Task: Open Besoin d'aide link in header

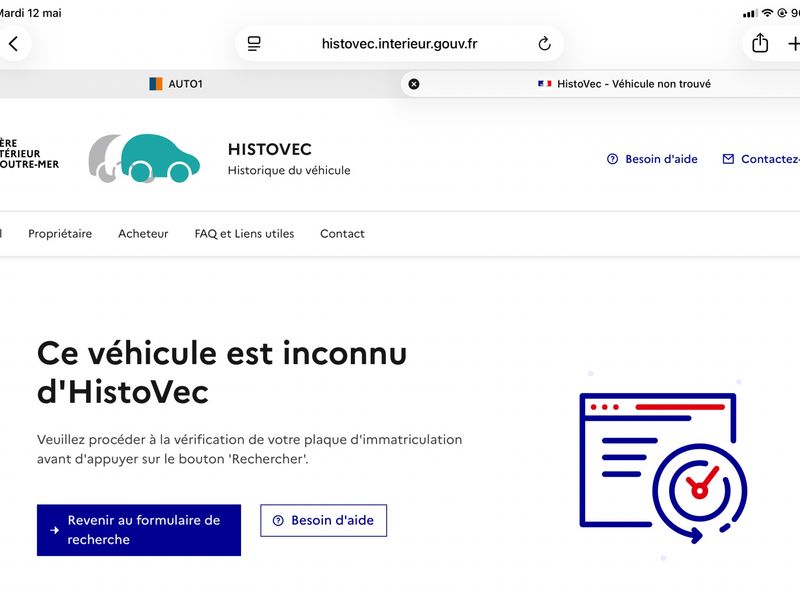Action: pyautogui.click(x=652, y=159)
